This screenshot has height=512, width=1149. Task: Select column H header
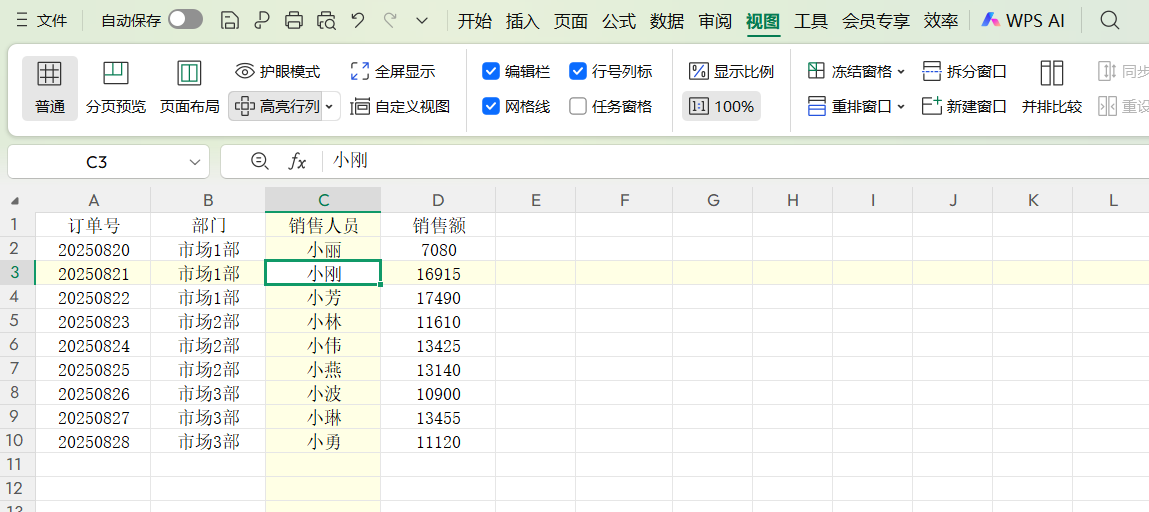click(792, 200)
